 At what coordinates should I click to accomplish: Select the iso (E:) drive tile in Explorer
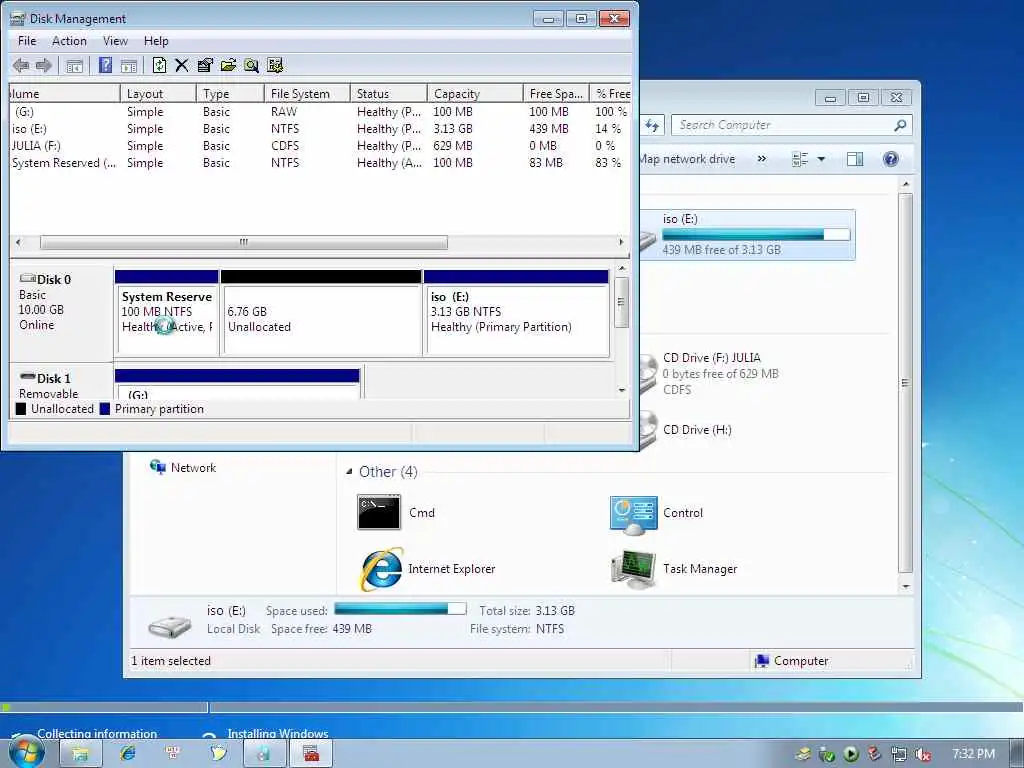[748, 234]
